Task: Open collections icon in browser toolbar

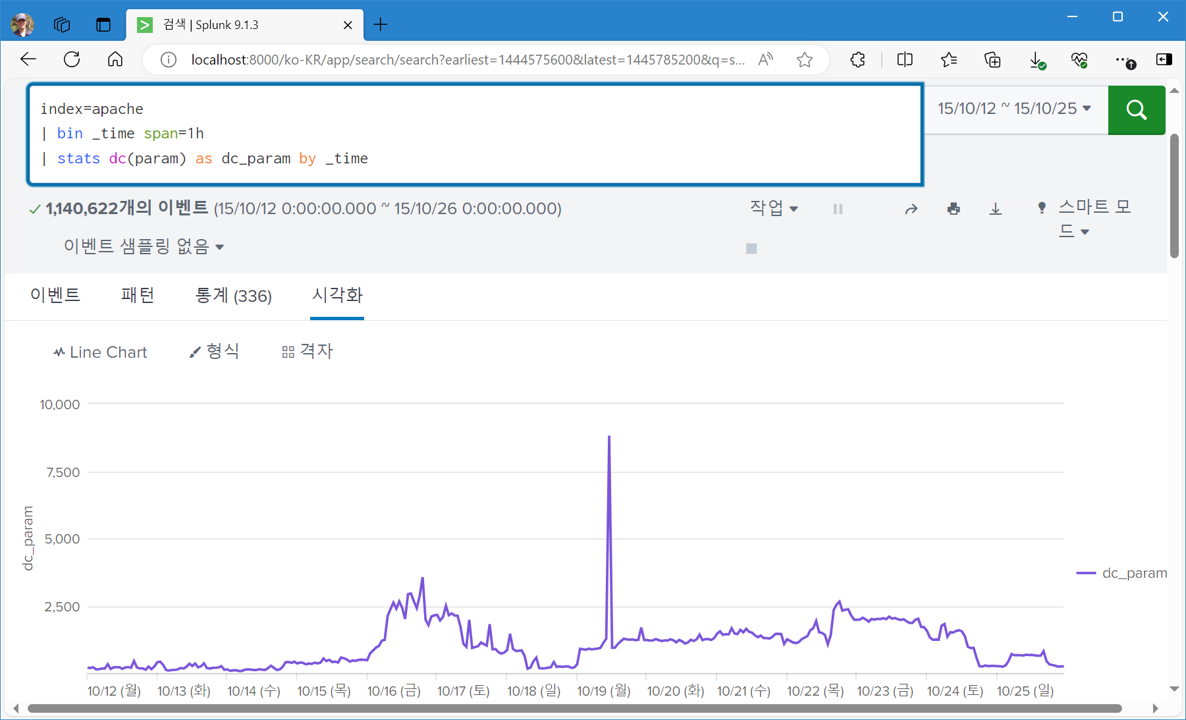Action: [x=992, y=60]
